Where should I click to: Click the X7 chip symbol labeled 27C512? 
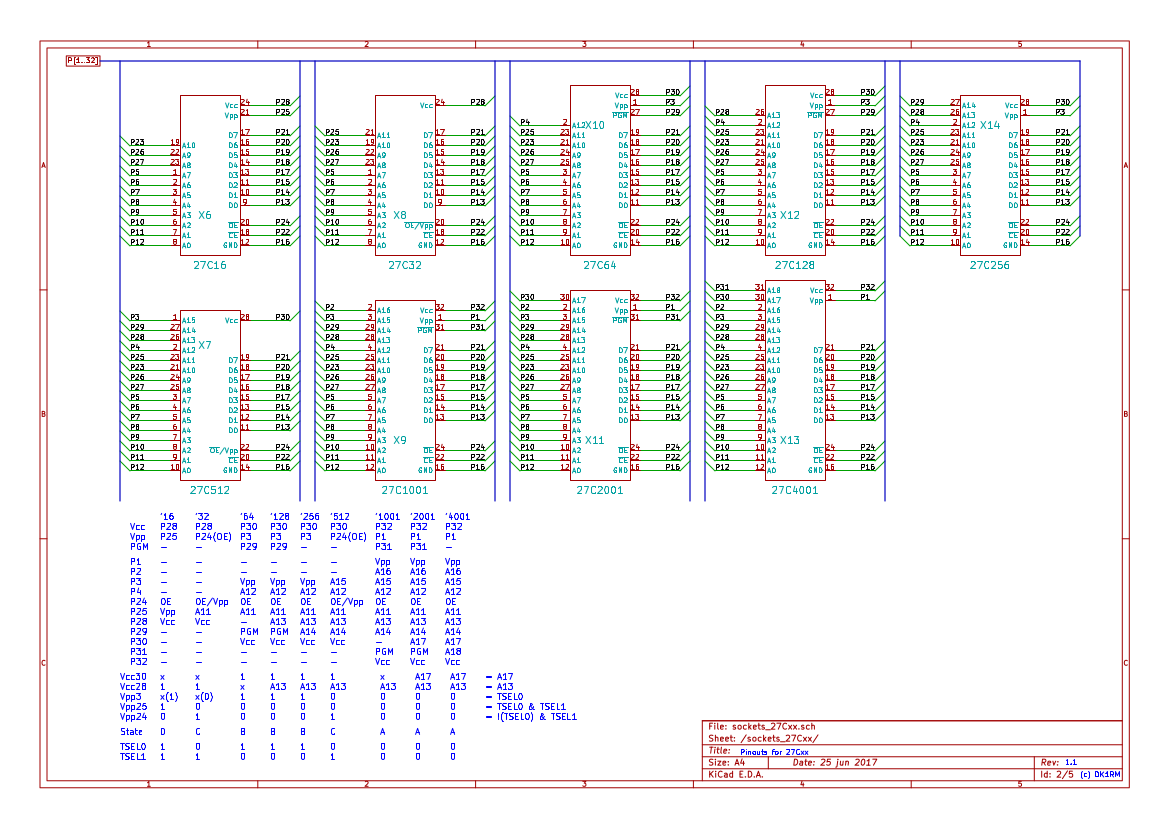coord(210,395)
